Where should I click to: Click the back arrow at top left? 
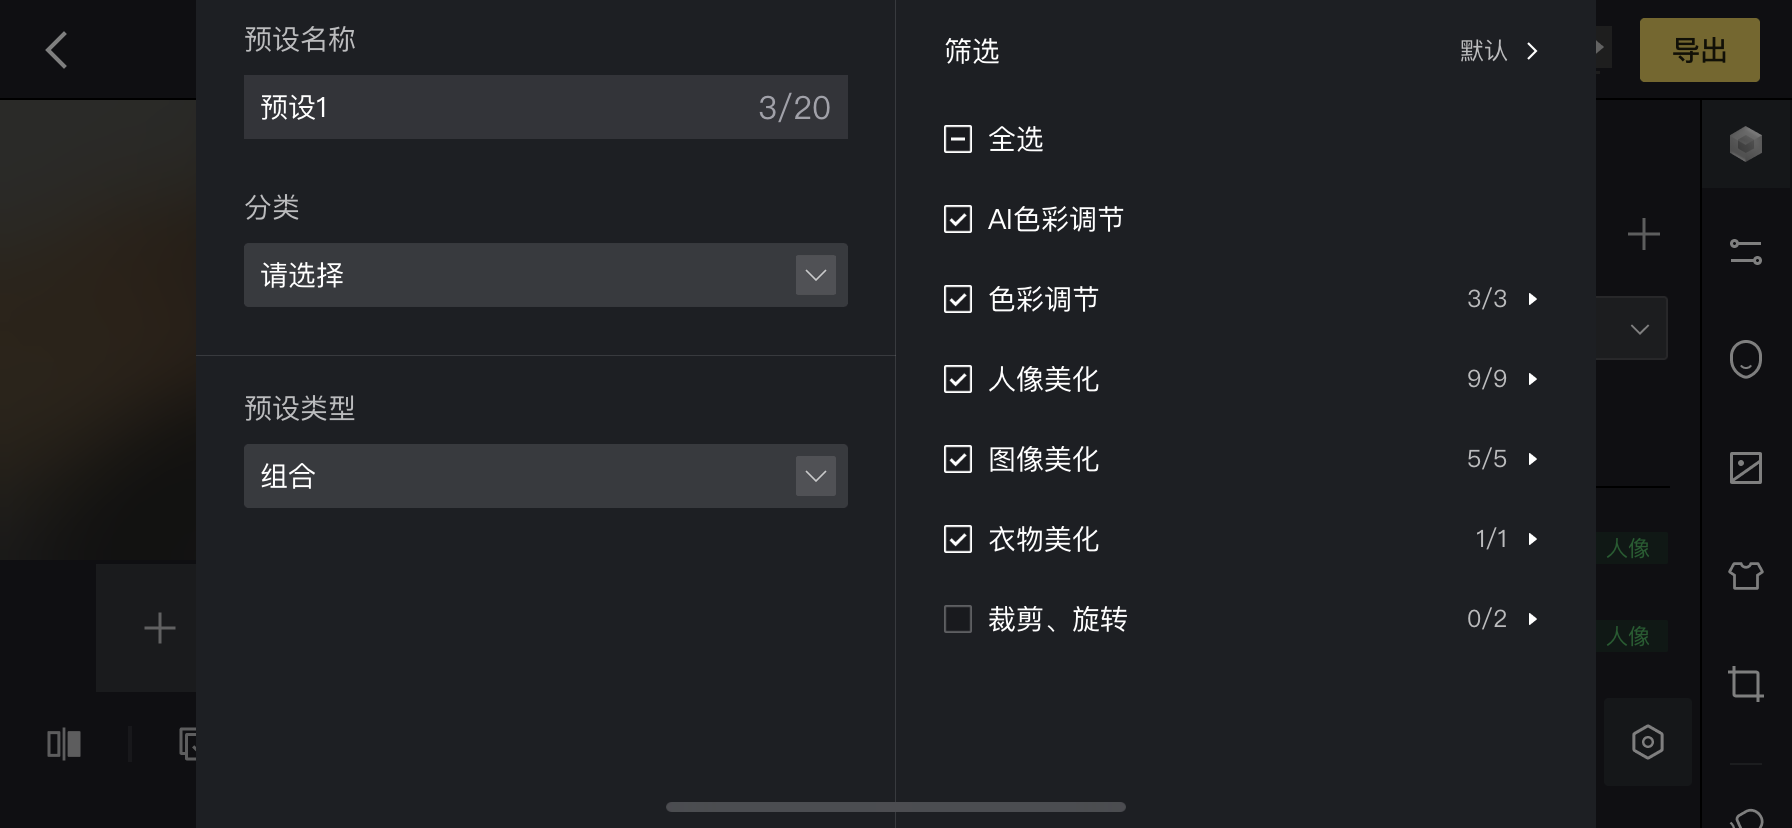56,49
